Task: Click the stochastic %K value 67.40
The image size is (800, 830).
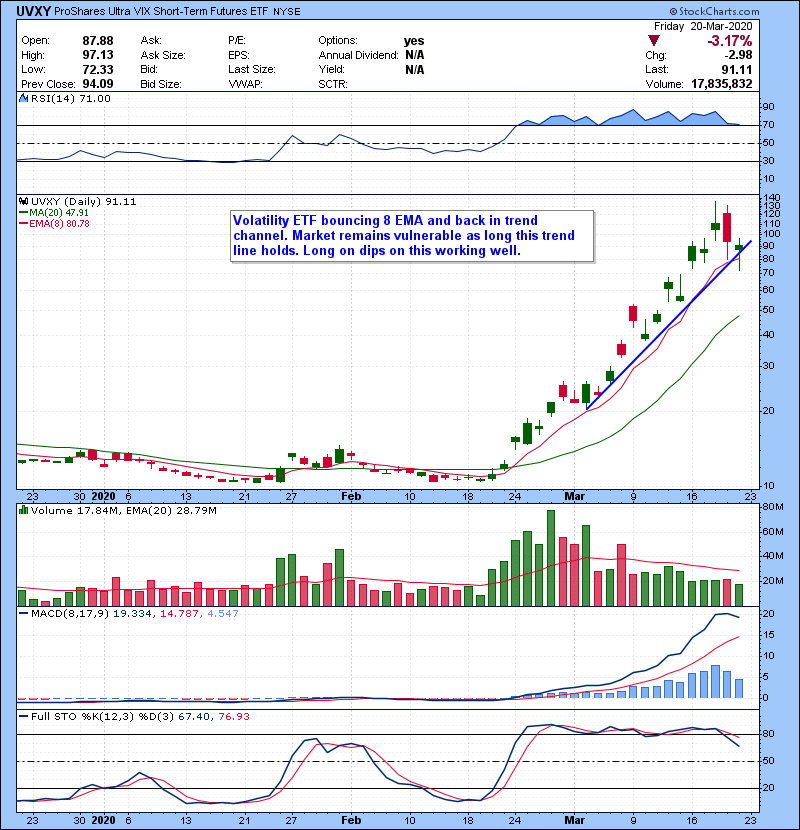Action: [x=193, y=717]
